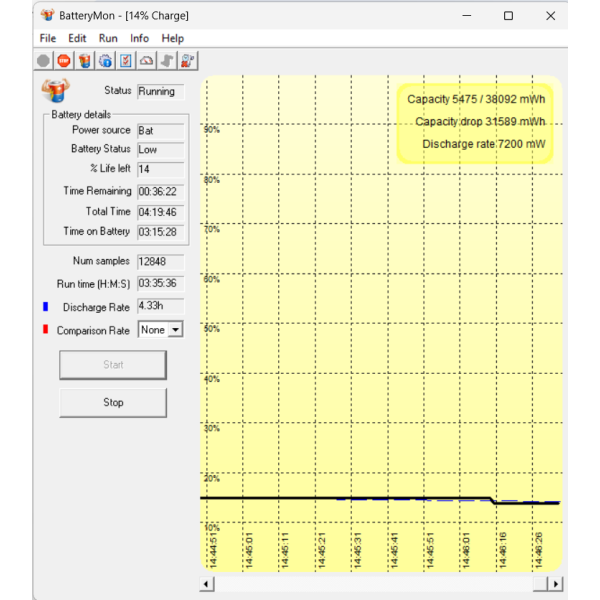600x600 pixels.
Task: Click the Battery Status field showing Low
Action: point(161,150)
